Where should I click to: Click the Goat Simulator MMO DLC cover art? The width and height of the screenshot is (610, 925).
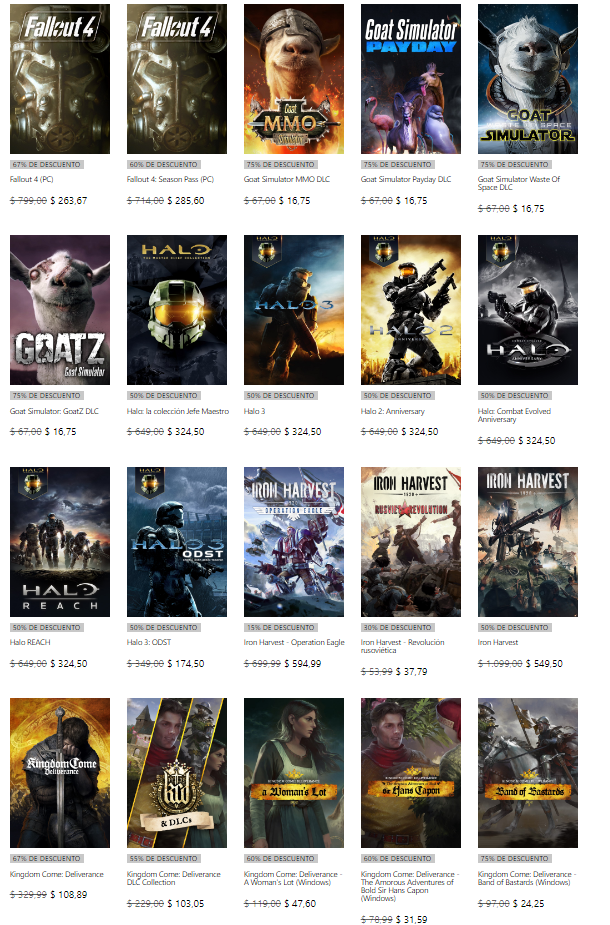coord(293,79)
